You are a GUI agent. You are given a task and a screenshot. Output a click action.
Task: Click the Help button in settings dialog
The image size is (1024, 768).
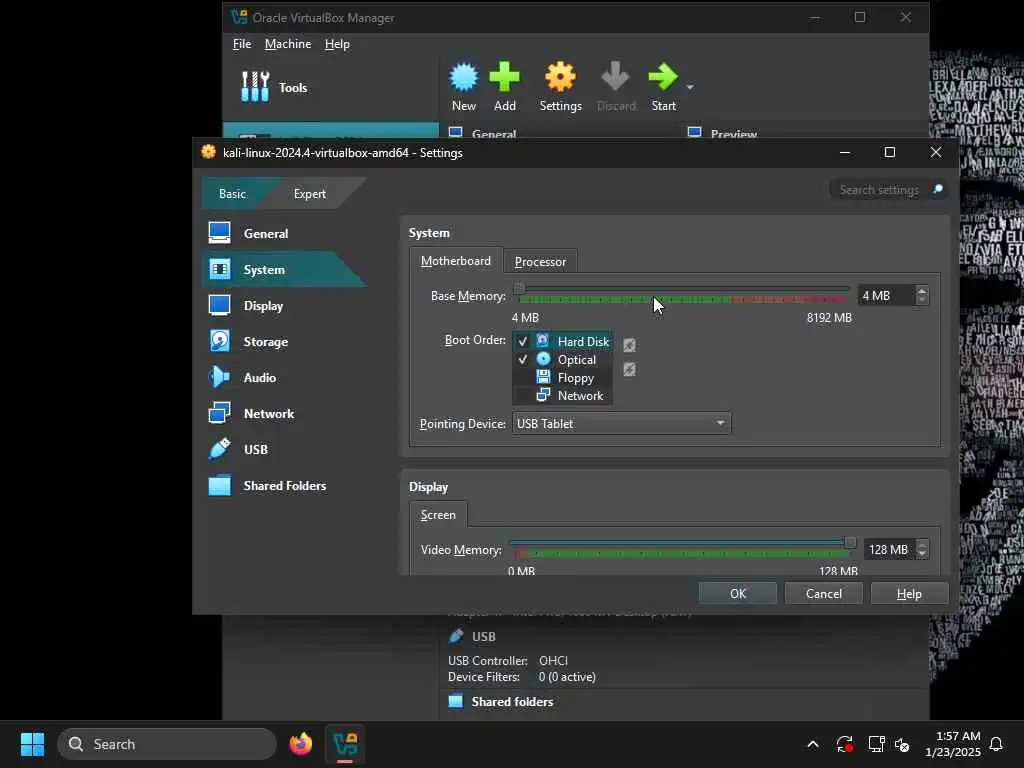click(909, 593)
